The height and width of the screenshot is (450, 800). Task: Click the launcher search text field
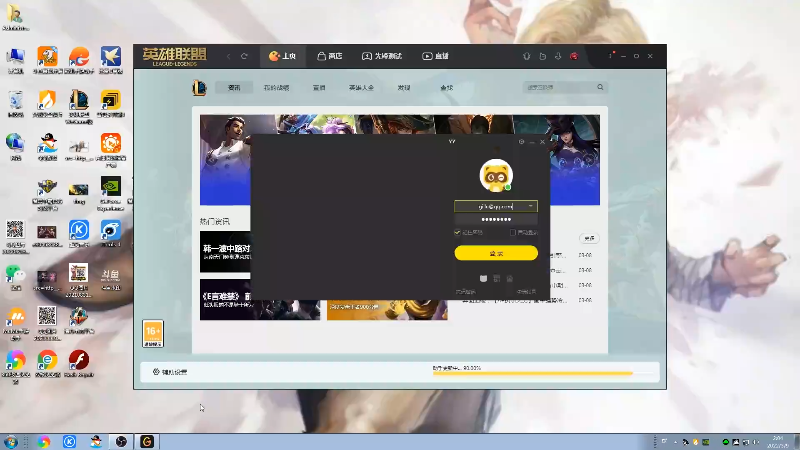click(x=559, y=87)
